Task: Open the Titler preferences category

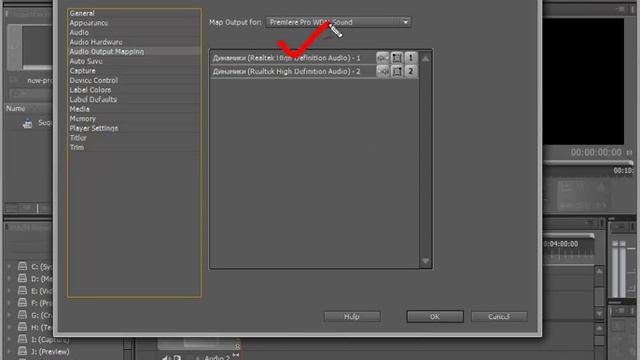Action: click(78, 138)
